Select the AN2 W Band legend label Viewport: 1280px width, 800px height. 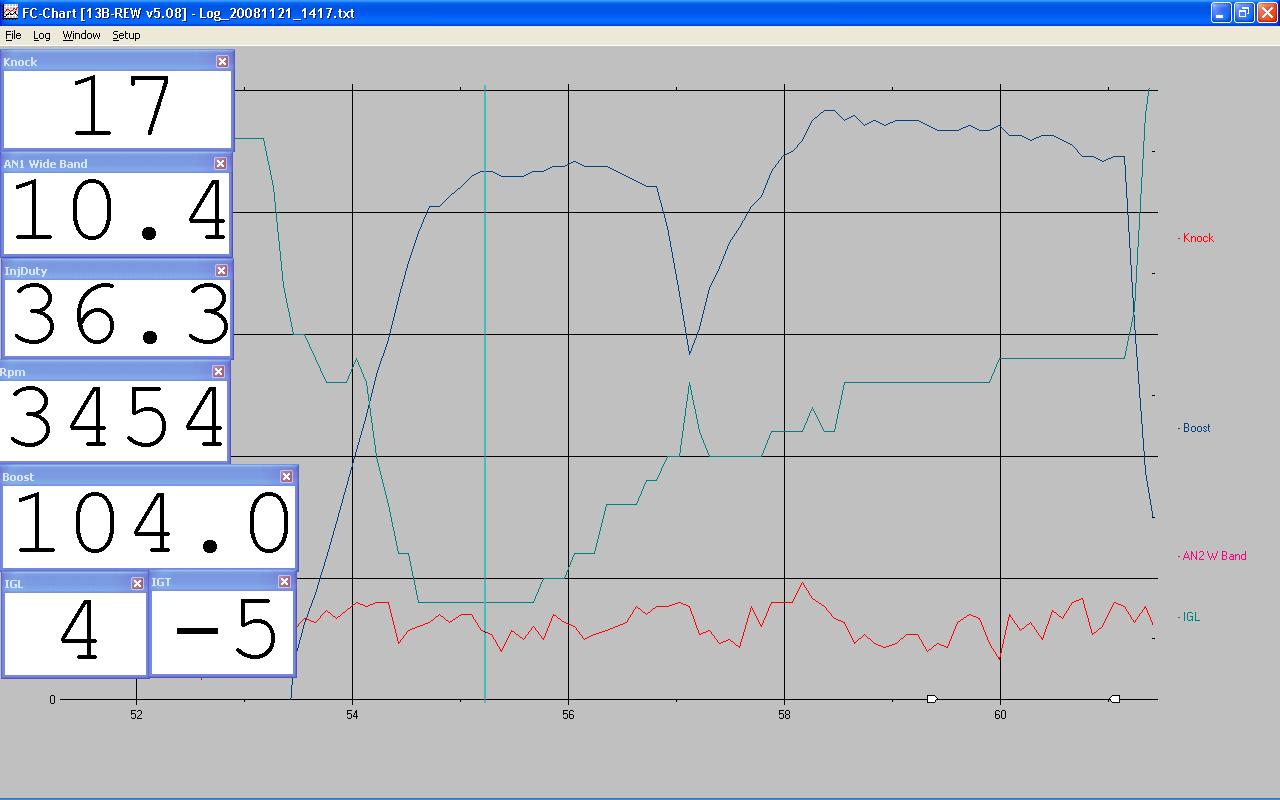pos(1212,556)
